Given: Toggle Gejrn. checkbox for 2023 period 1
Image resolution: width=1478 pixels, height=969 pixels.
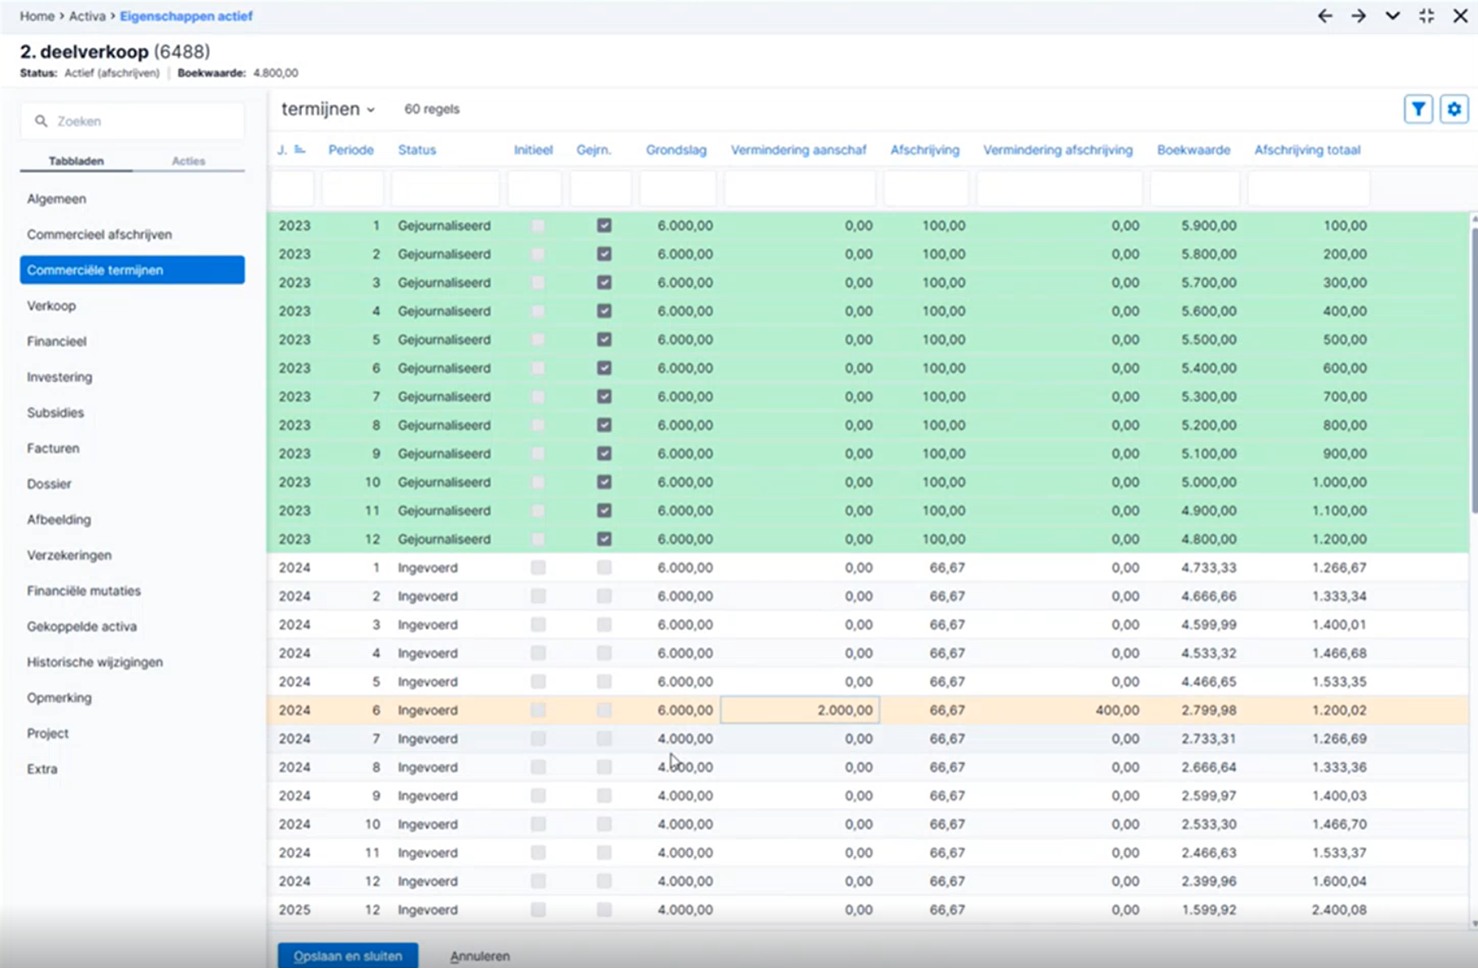Looking at the screenshot, I should (604, 226).
